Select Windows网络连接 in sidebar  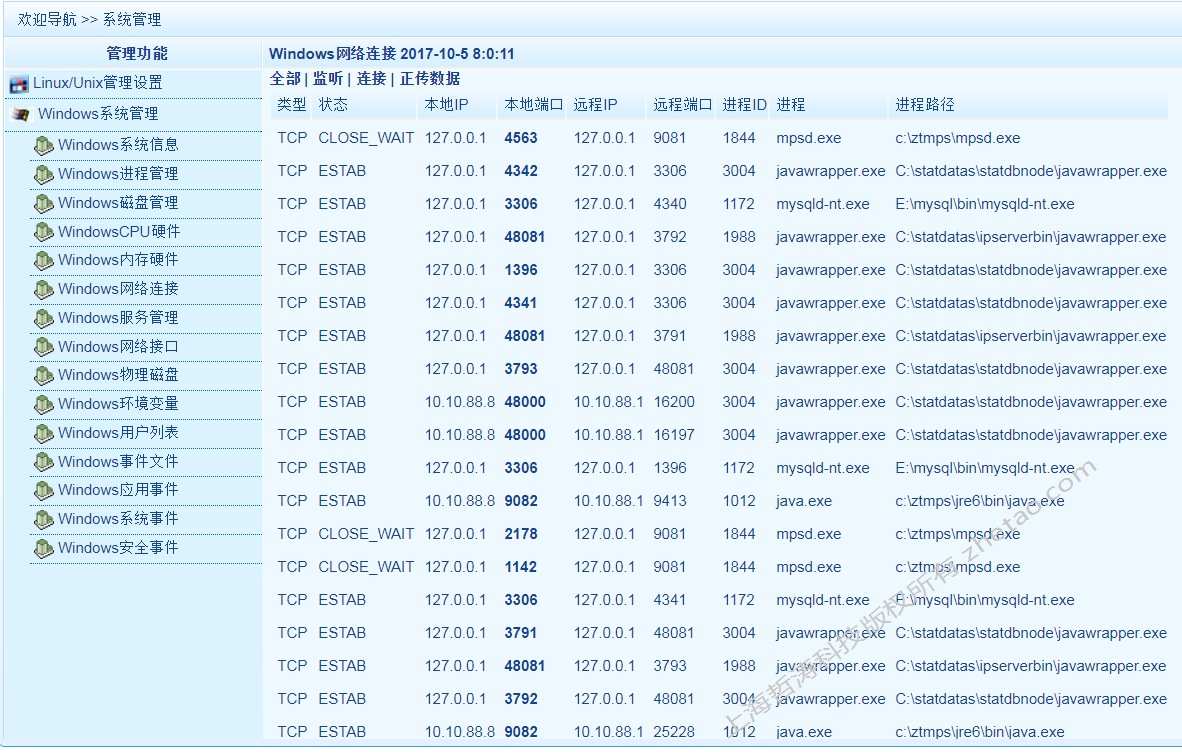(118, 289)
